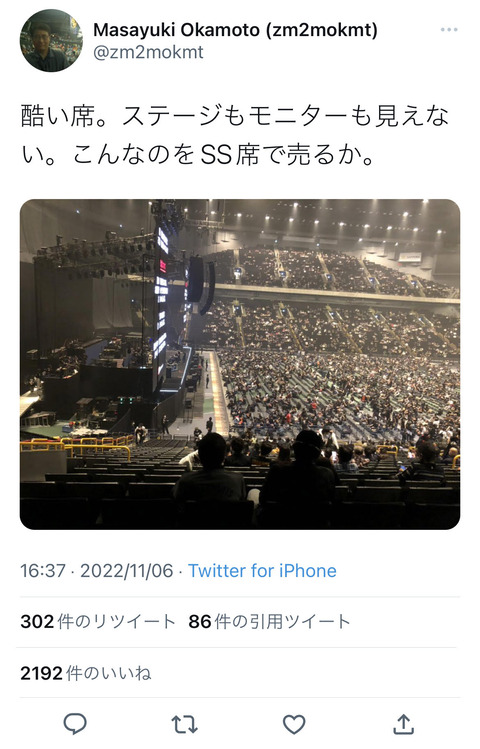The width and height of the screenshot is (480, 749).
Task: Open the share sheet with the upload arrow icon
Action: [x=404, y=723]
